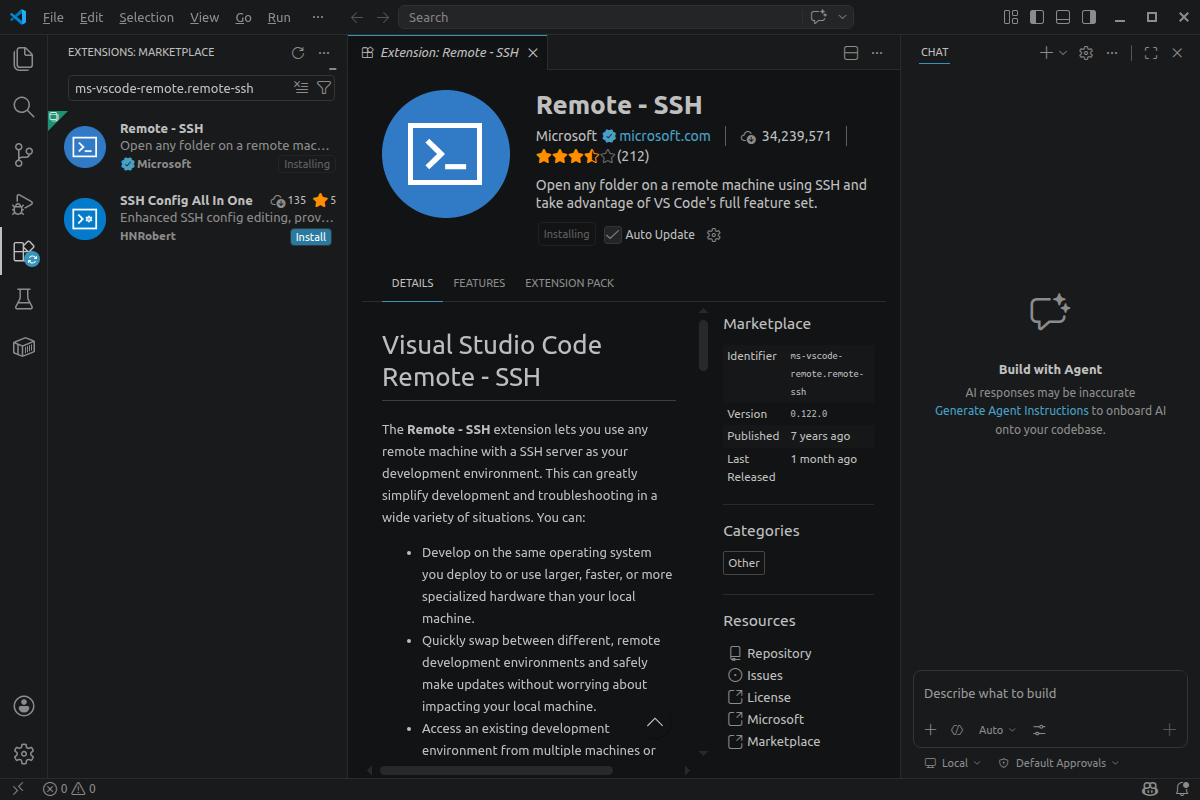
Task: Open the notifications bell in status bar
Action: pos(1181,789)
